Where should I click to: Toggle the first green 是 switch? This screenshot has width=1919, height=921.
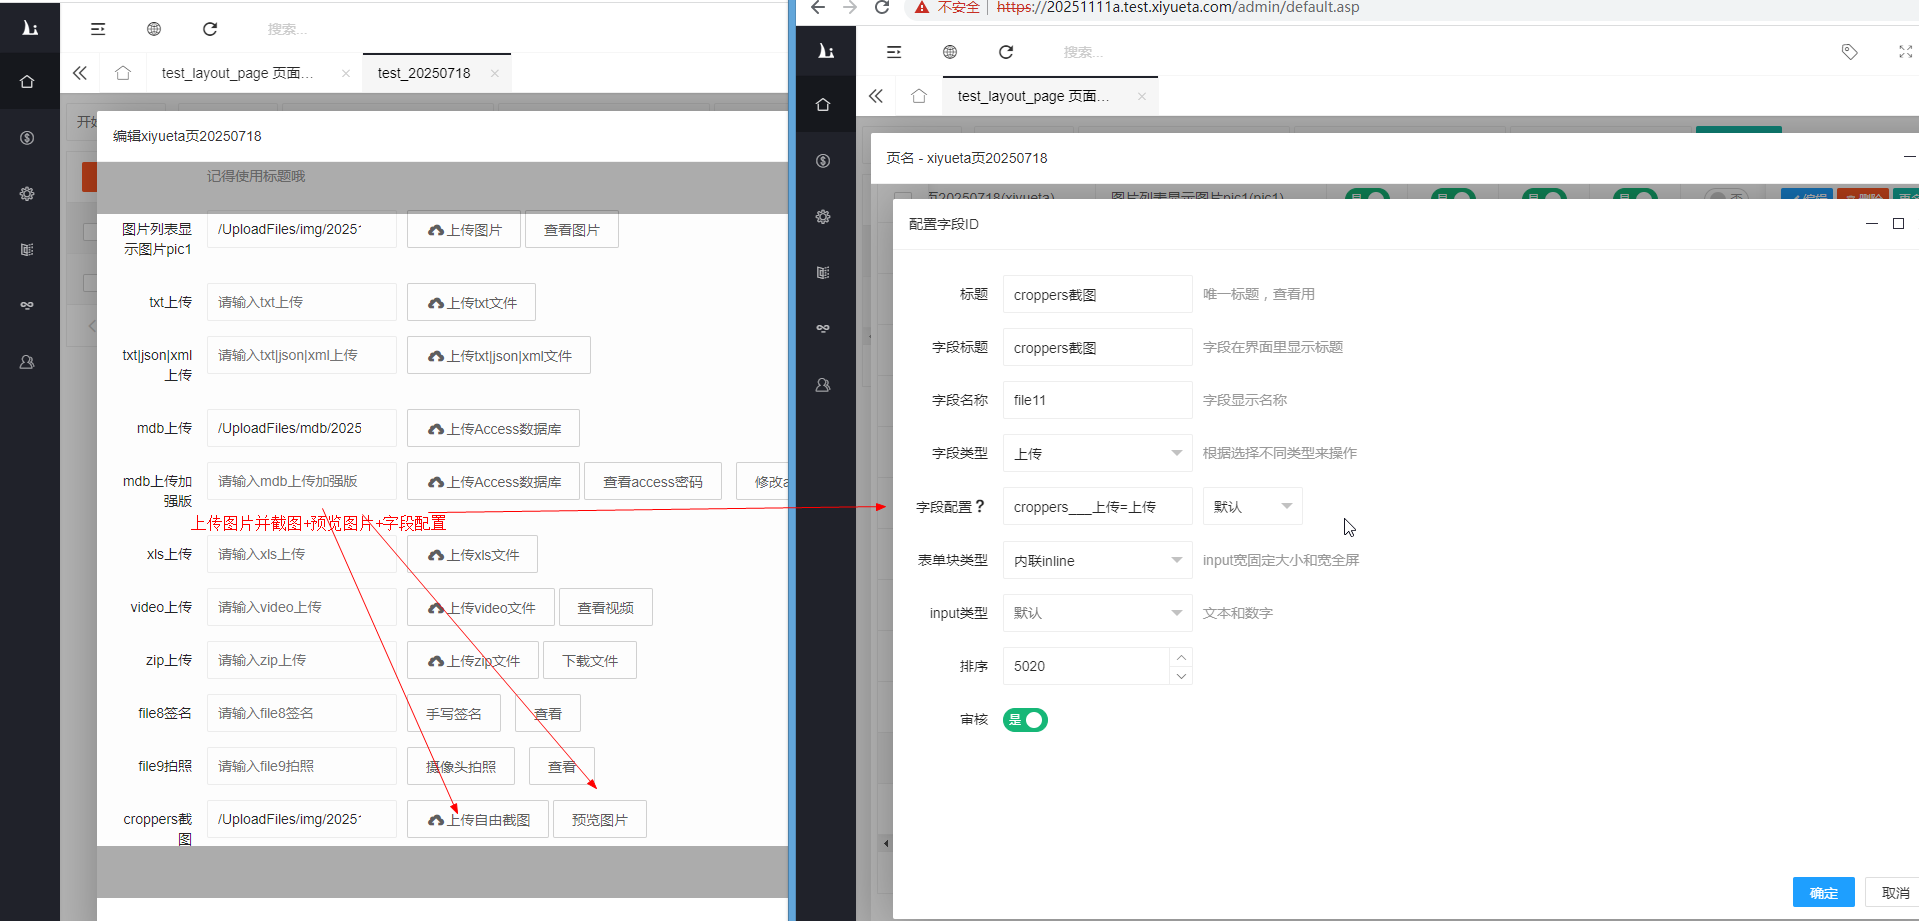point(1368,196)
